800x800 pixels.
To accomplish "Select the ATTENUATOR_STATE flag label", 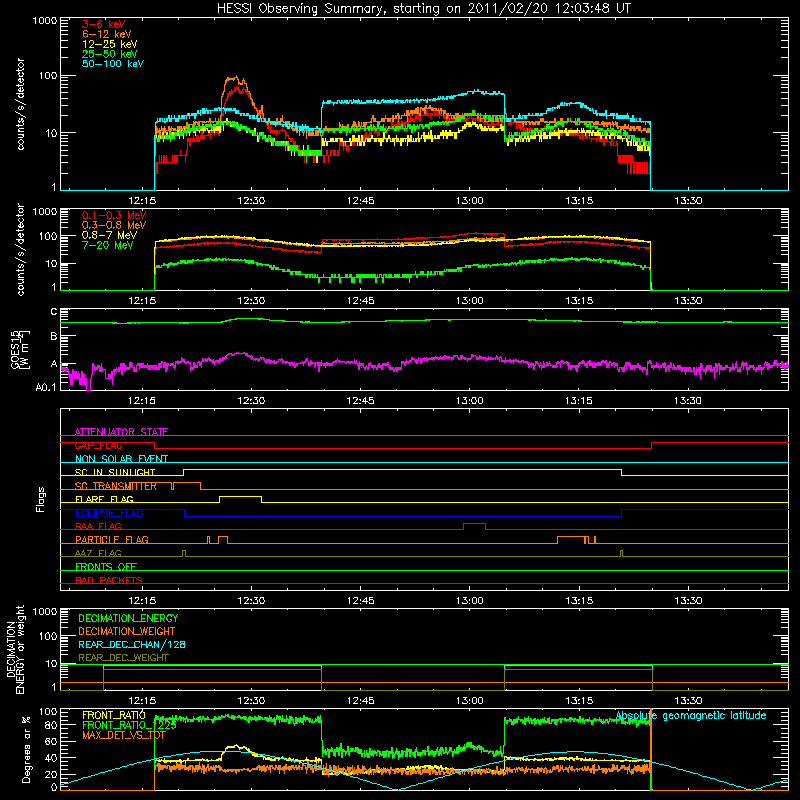I will pos(121,432).
